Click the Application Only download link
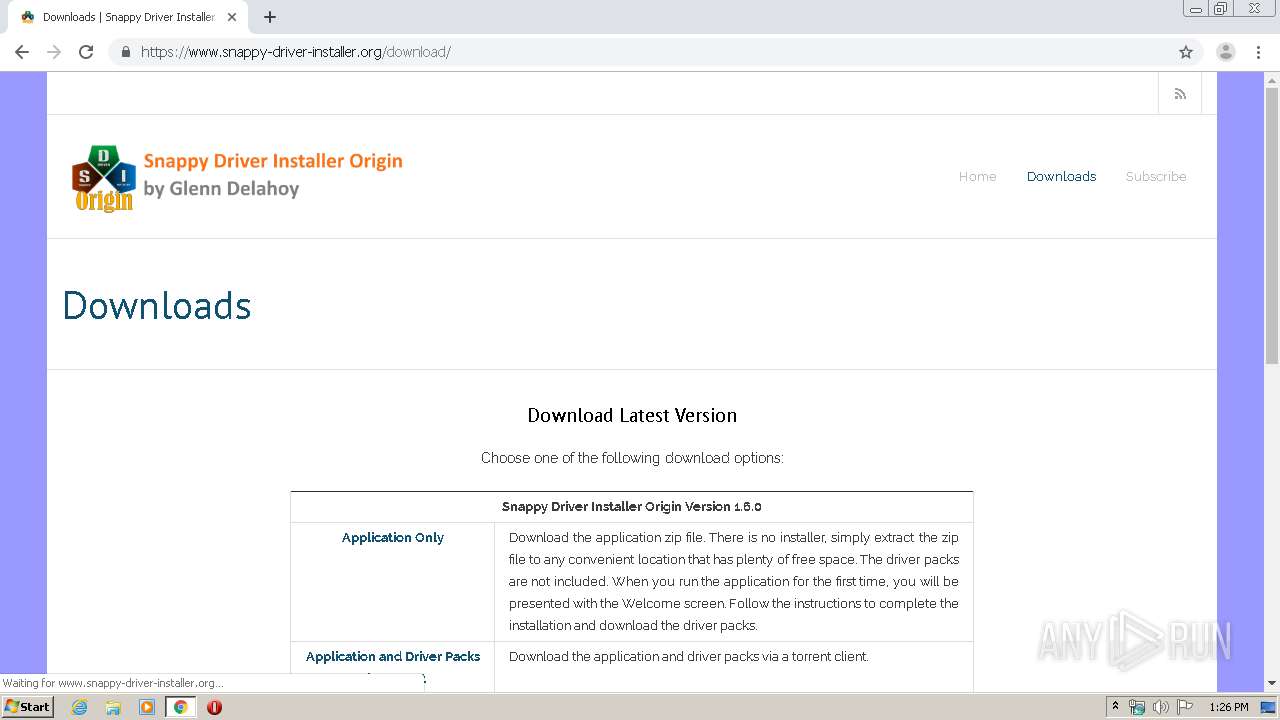 tap(393, 537)
